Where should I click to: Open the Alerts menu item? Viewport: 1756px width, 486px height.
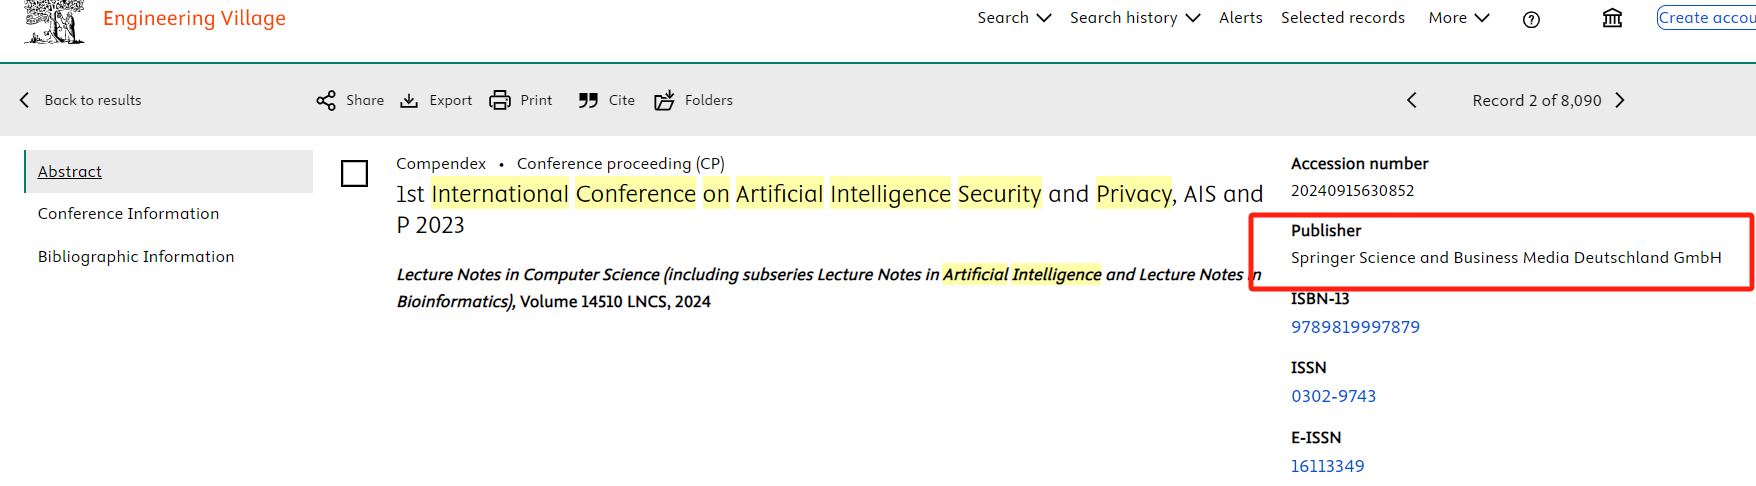click(1240, 18)
